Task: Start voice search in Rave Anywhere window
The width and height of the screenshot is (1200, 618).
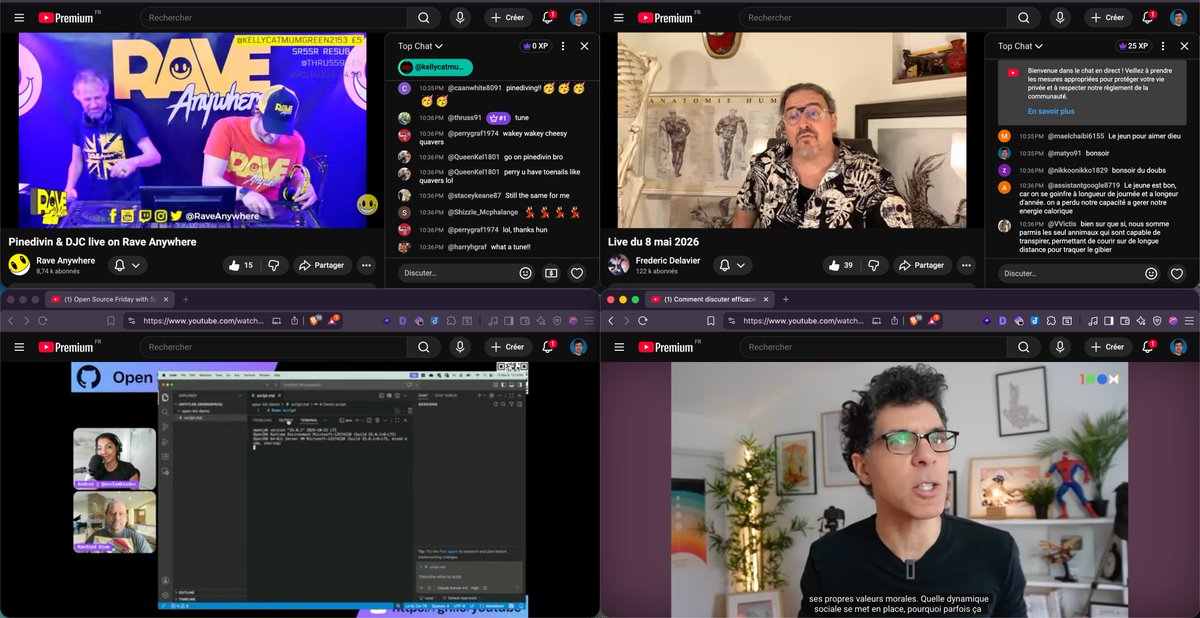Action: click(460, 17)
